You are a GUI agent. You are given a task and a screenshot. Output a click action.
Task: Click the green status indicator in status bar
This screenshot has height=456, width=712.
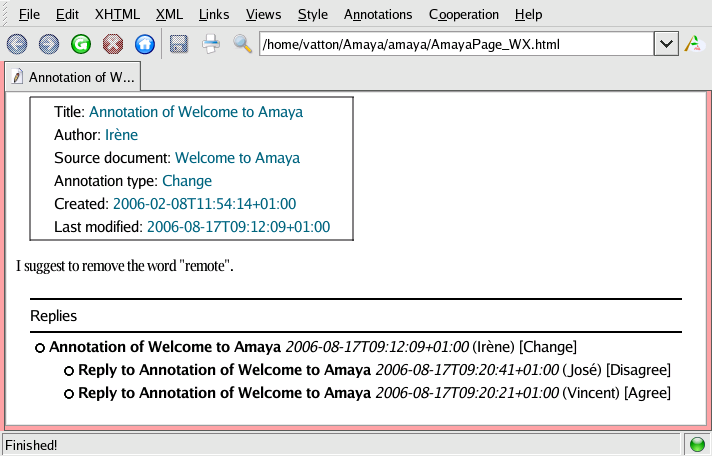click(x=697, y=444)
